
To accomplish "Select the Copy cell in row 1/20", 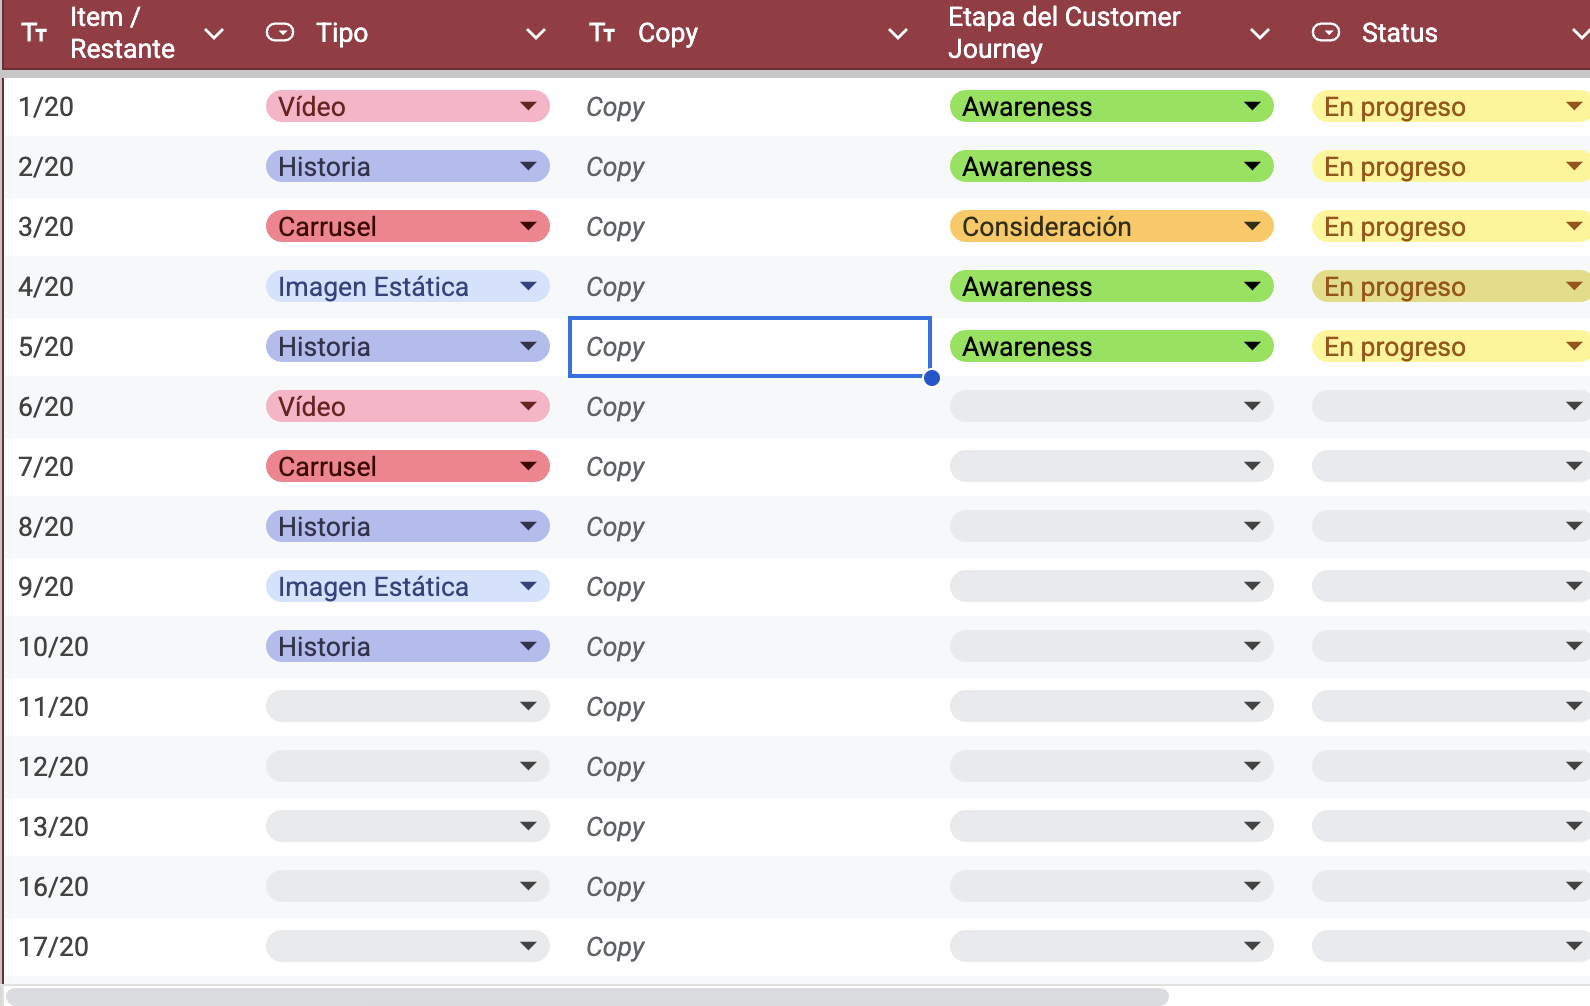I will [x=750, y=106].
